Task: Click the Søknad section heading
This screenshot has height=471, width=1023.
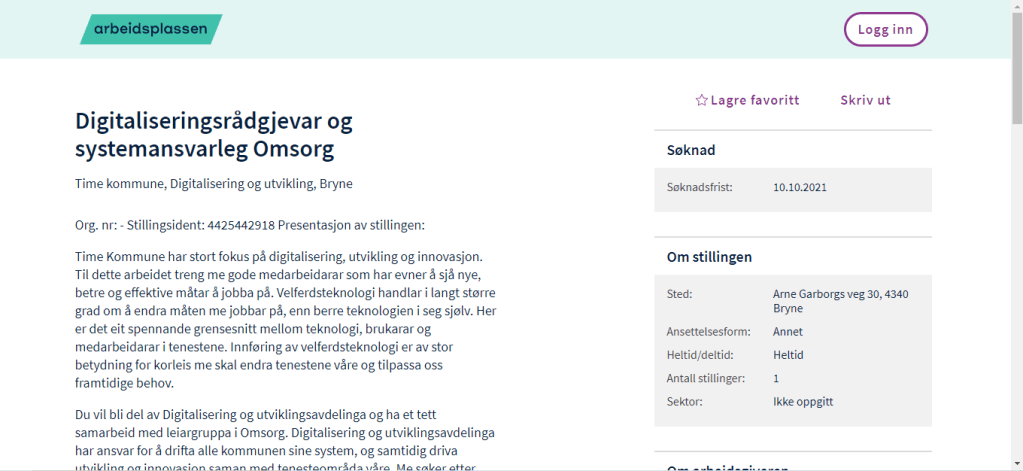Action: (691, 150)
